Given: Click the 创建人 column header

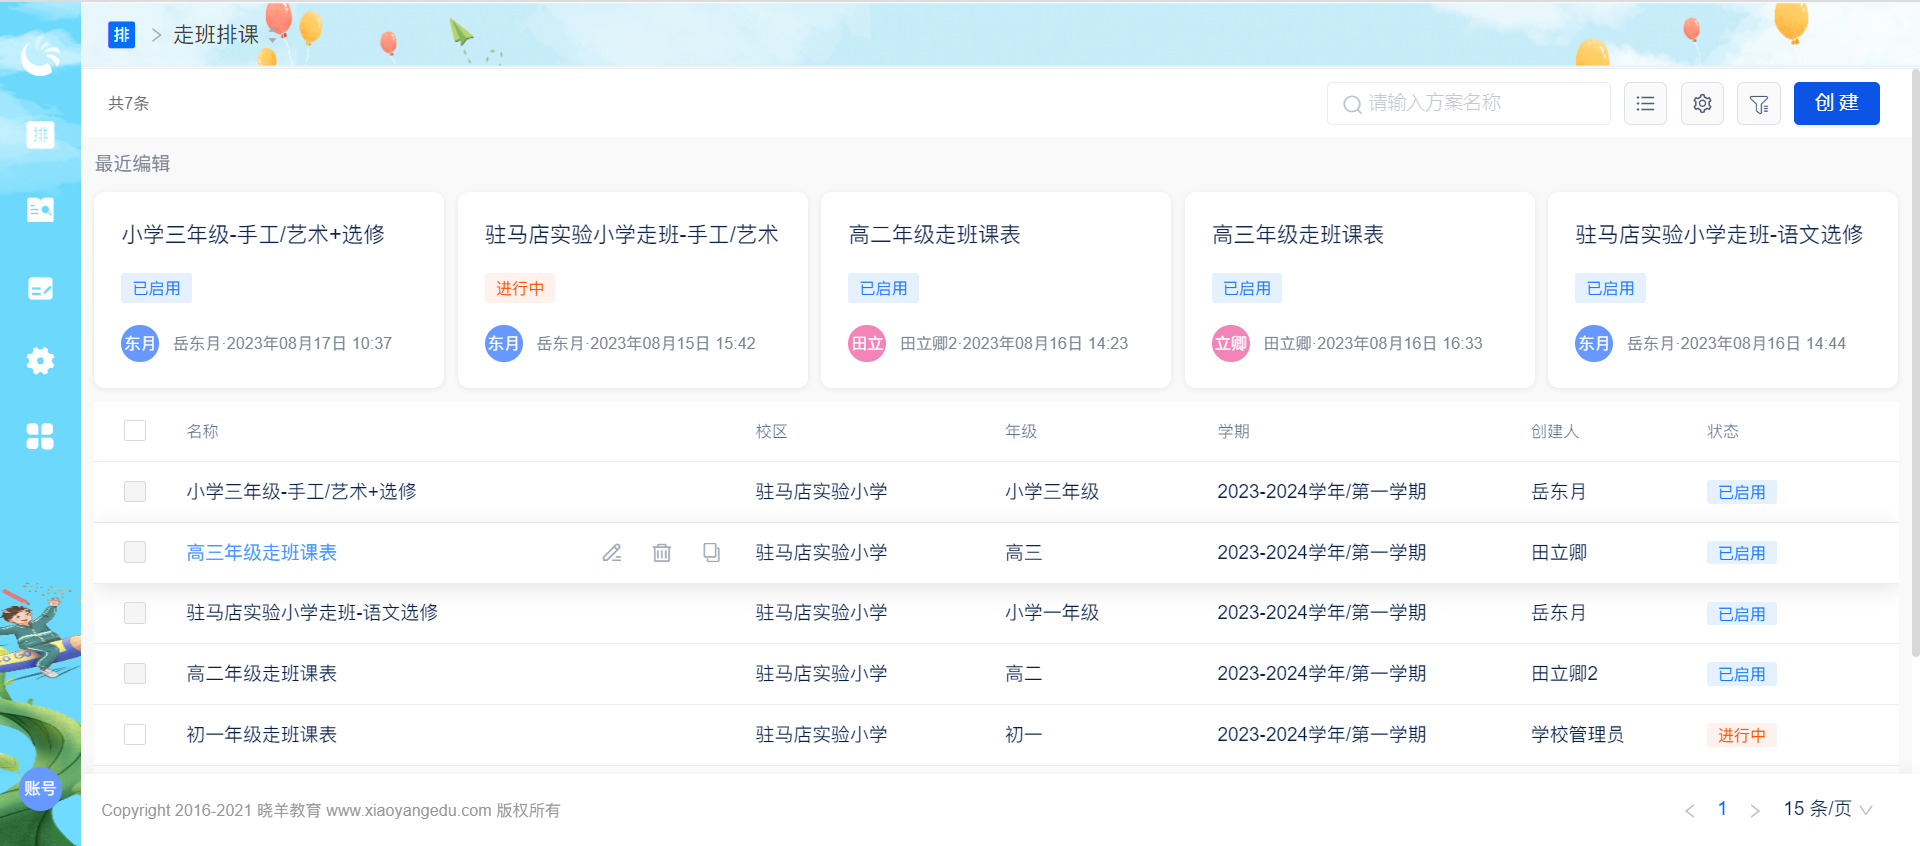Looking at the screenshot, I should point(1555,431).
